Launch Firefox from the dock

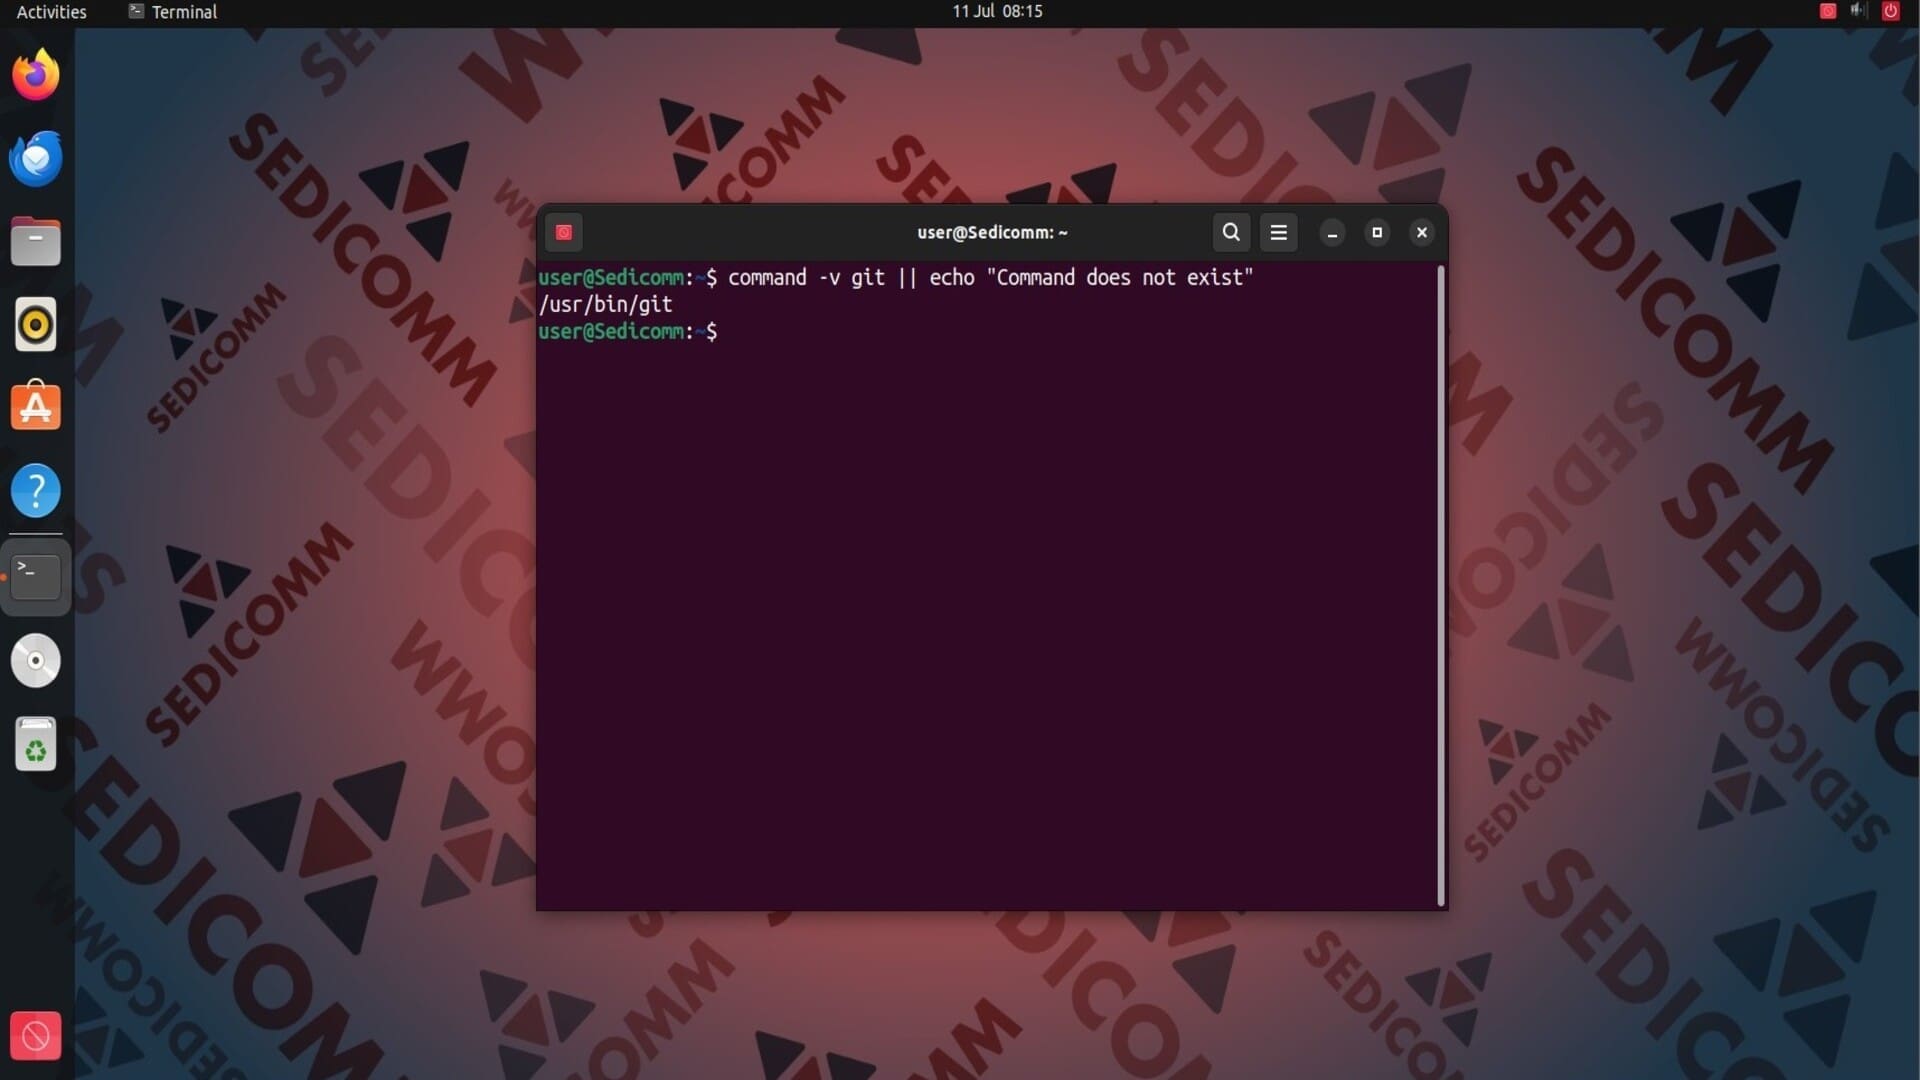click(x=36, y=75)
